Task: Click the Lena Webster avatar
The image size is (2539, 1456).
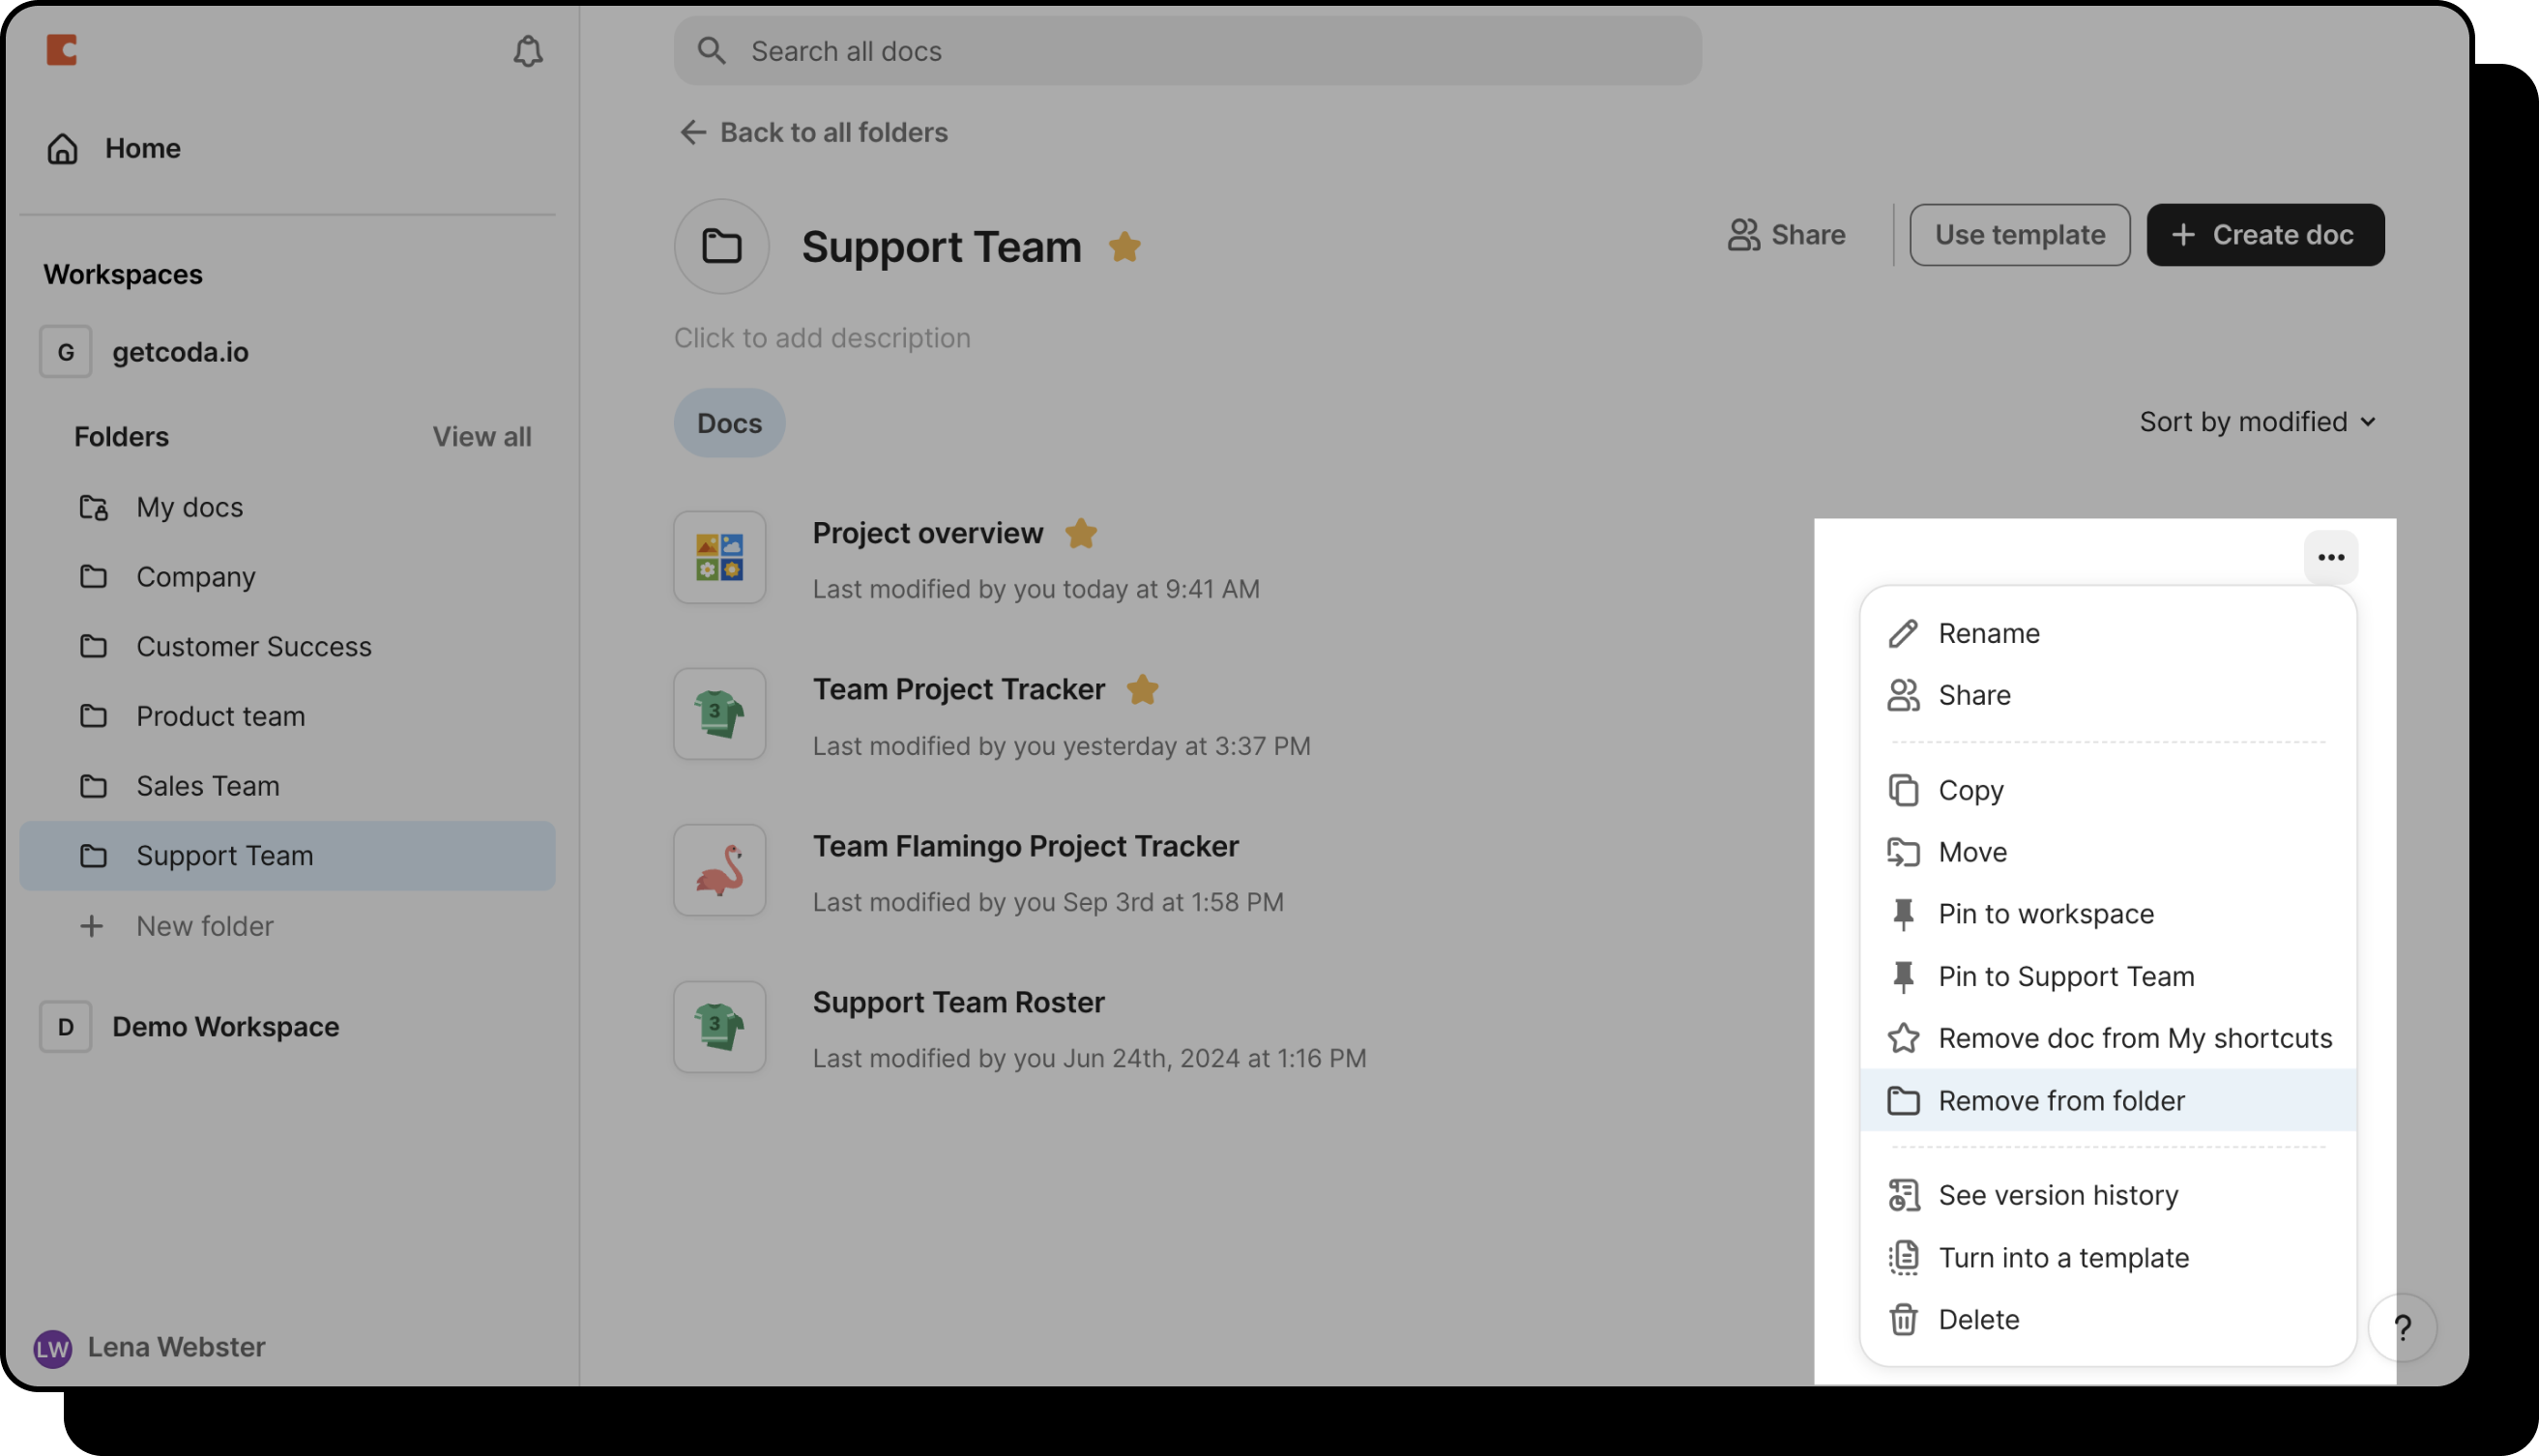Action: [53, 1348]
